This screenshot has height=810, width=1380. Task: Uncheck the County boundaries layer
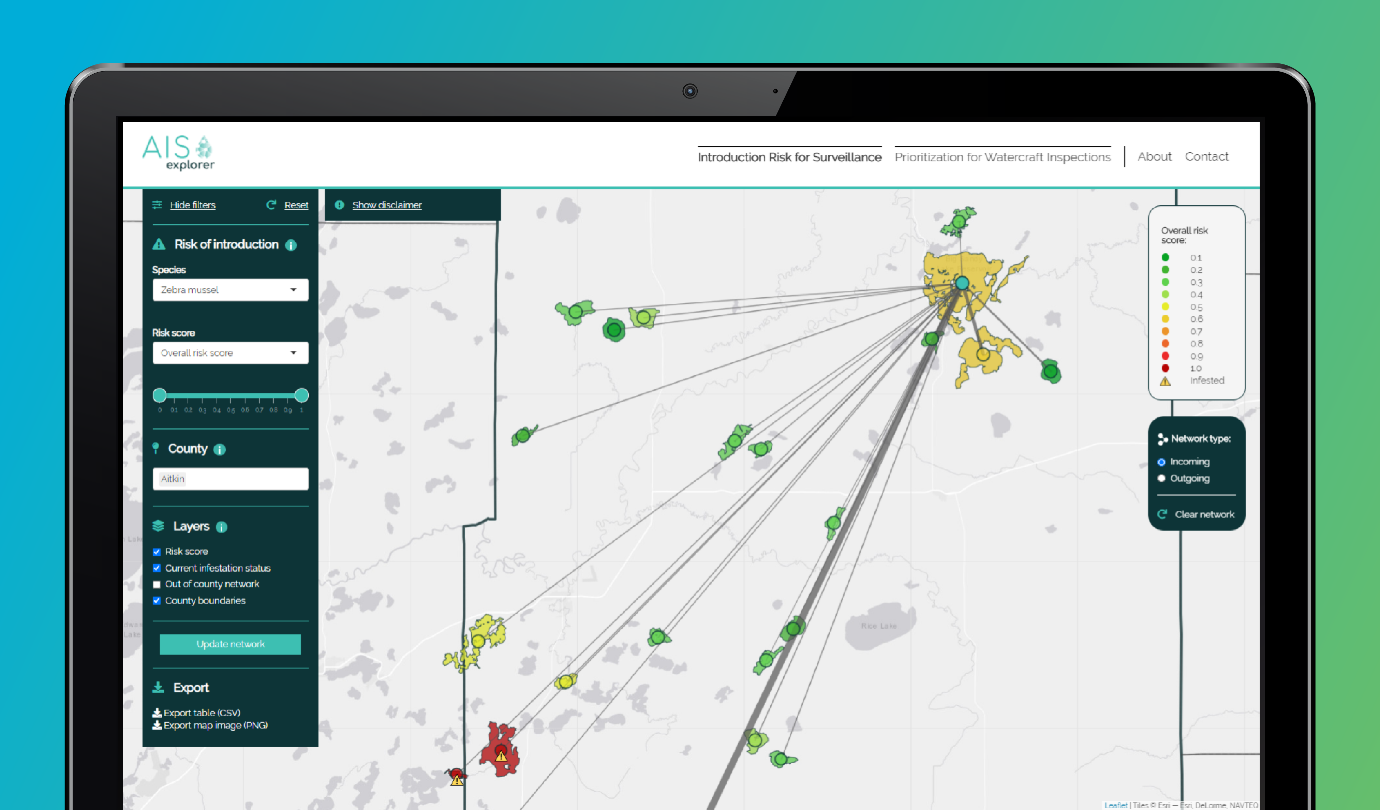click(x=156, y=600)
